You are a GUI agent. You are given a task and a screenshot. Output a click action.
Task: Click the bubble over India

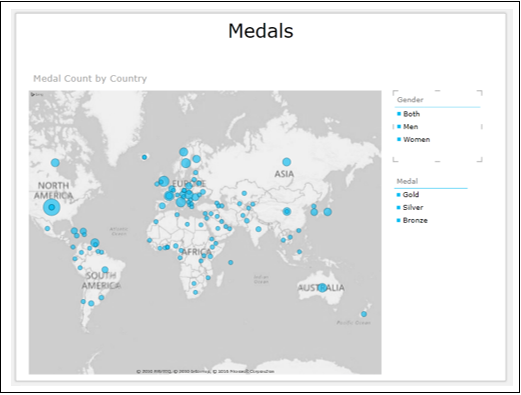[259, 229]
